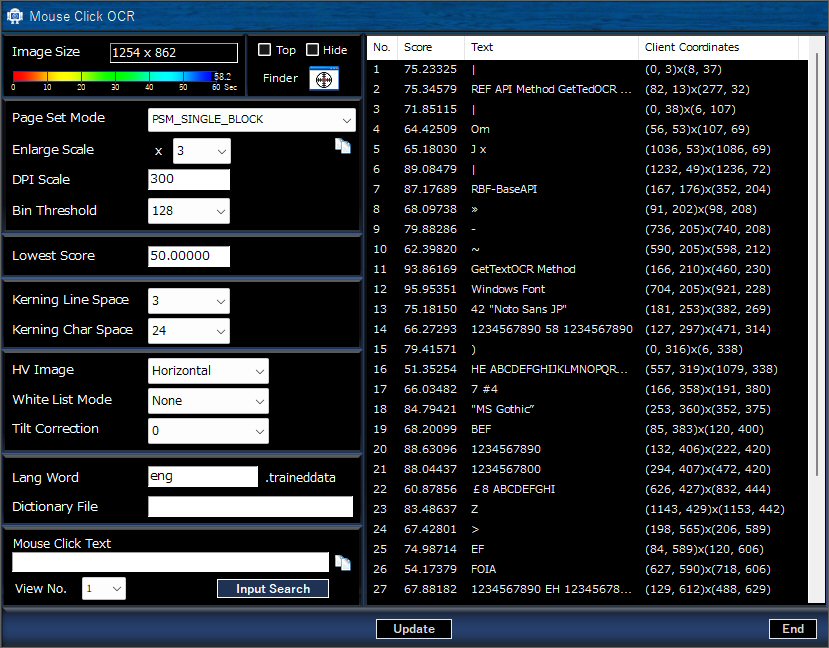Open the Enlarge Scale value dropdown
The height and width of the screenshot is (648, 829).
(x=202, y=150)
